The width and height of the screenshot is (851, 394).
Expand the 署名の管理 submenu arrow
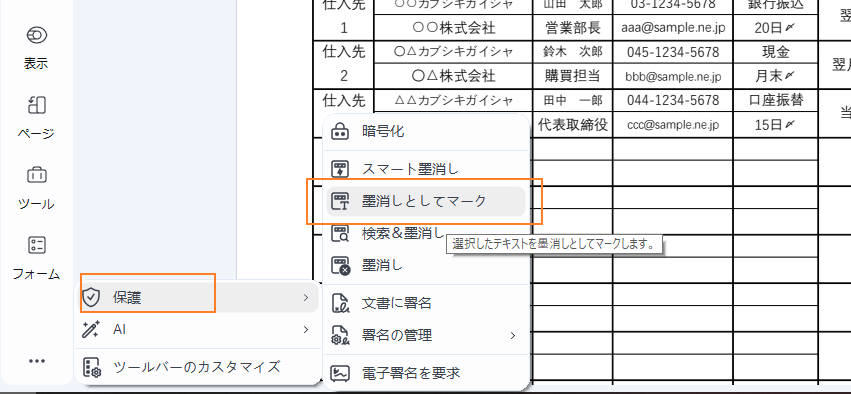[x=513, y=336]
